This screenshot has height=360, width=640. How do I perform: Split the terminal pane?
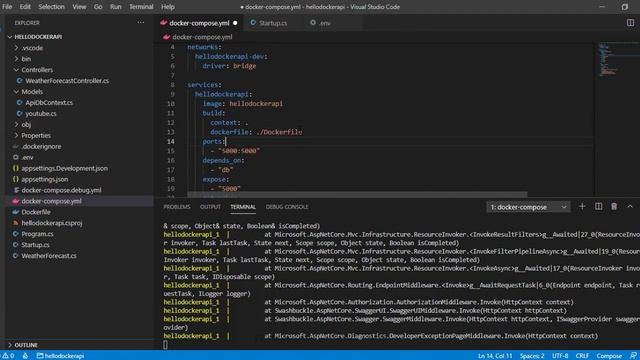pyautogui.click(x=598, y=207)
